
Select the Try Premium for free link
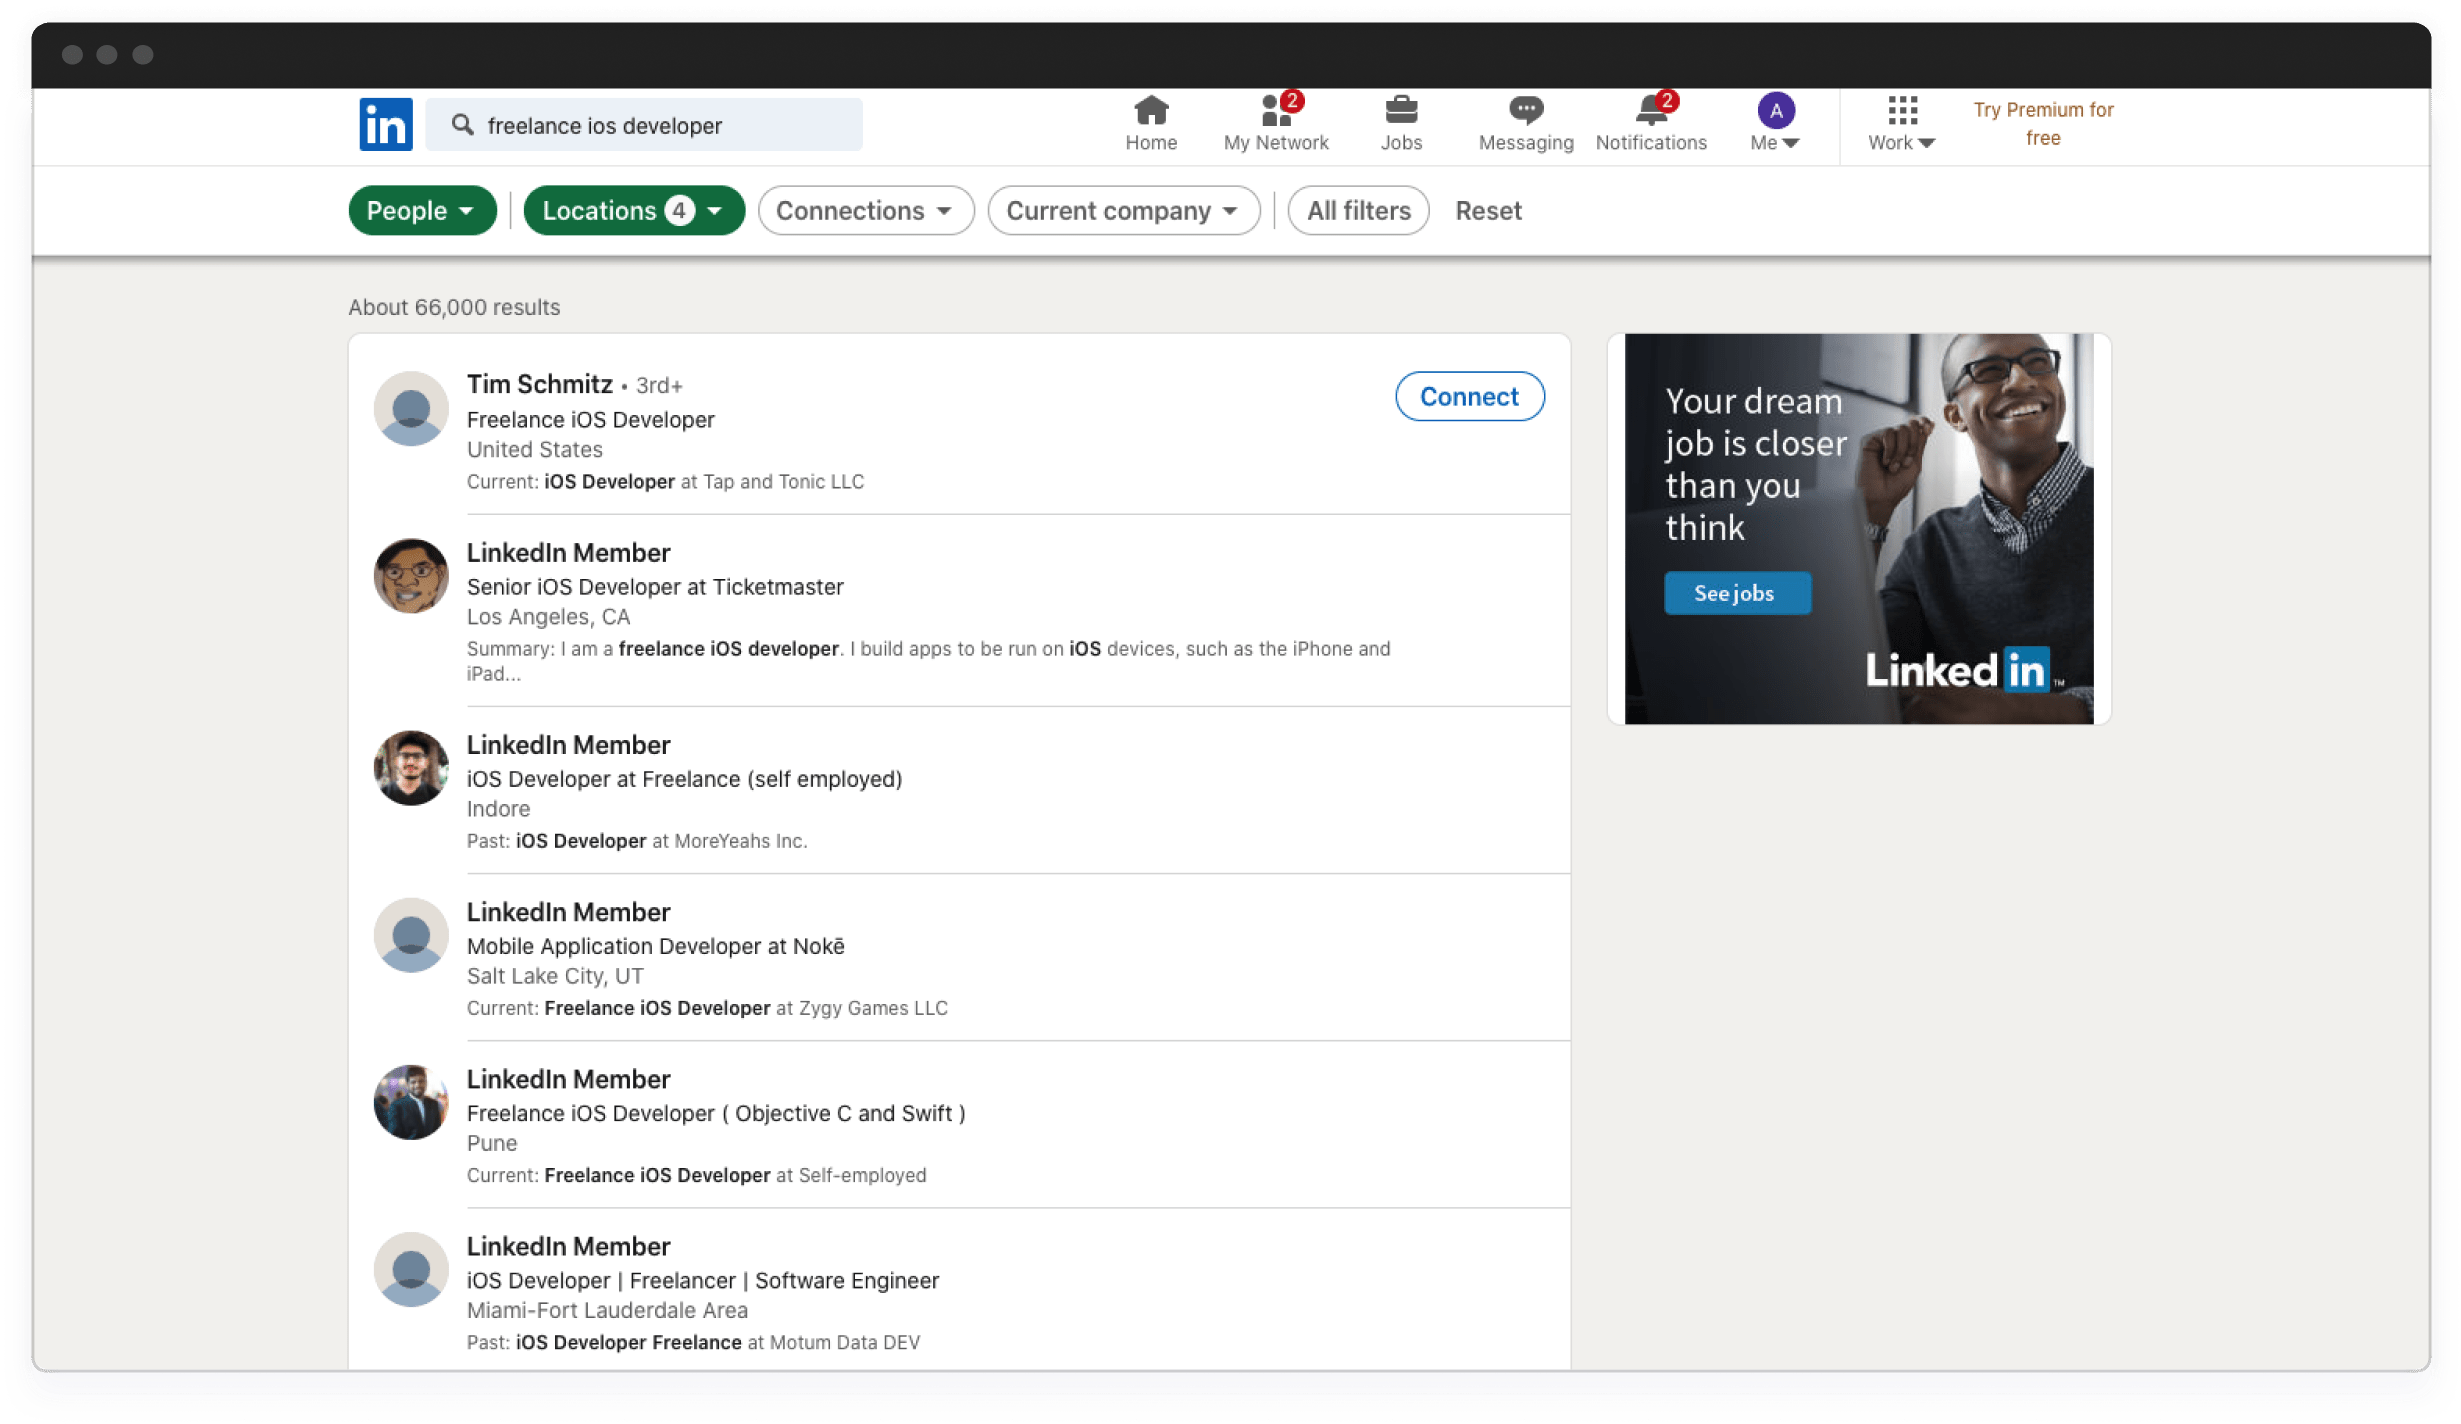point(2042,124)
